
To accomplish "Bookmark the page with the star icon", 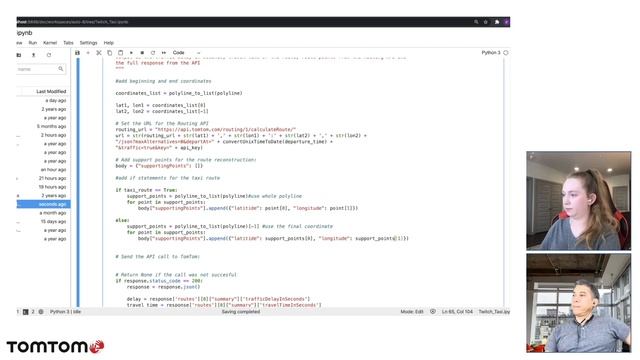I will pyautogui.click(x=486, y=22).
